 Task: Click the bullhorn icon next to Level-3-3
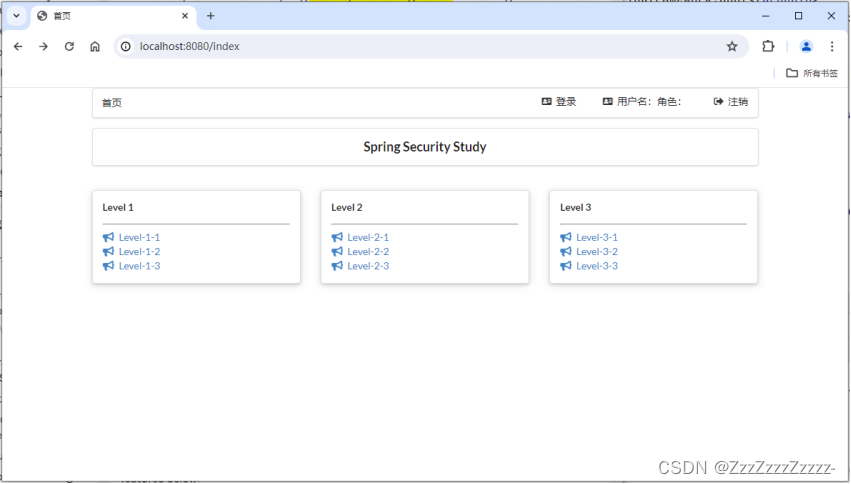[x=566, y=265]
